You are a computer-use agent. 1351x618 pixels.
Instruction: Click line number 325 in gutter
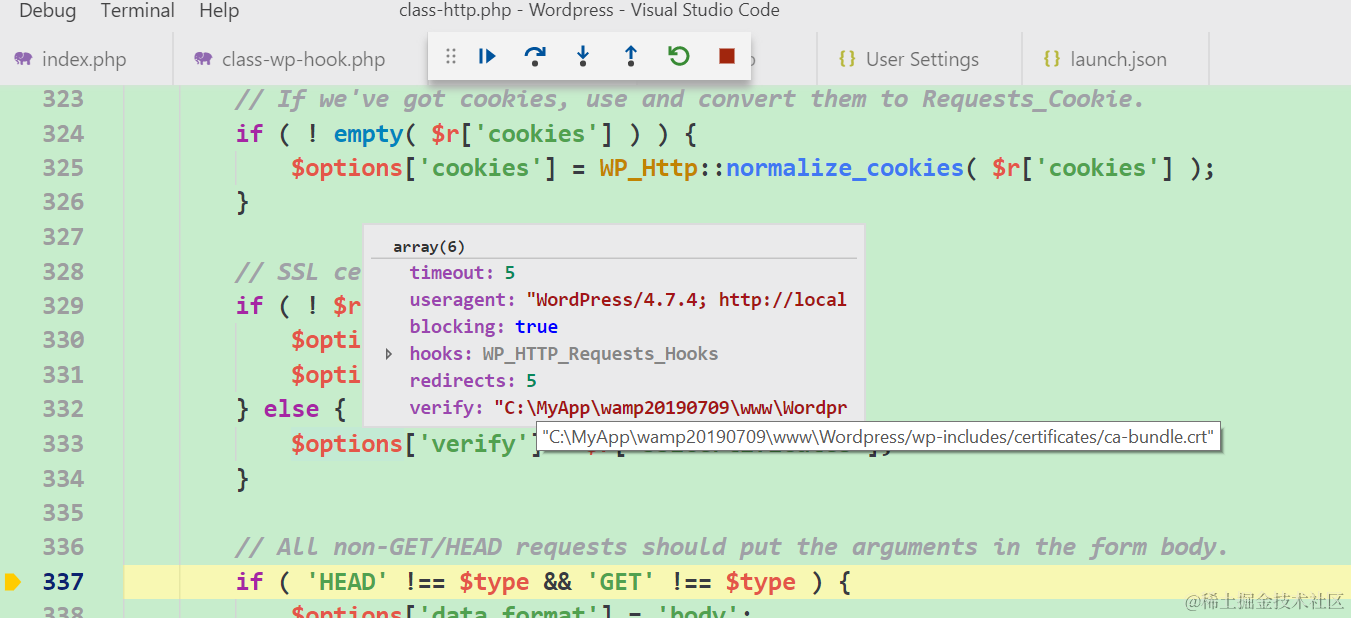[63, 168]
